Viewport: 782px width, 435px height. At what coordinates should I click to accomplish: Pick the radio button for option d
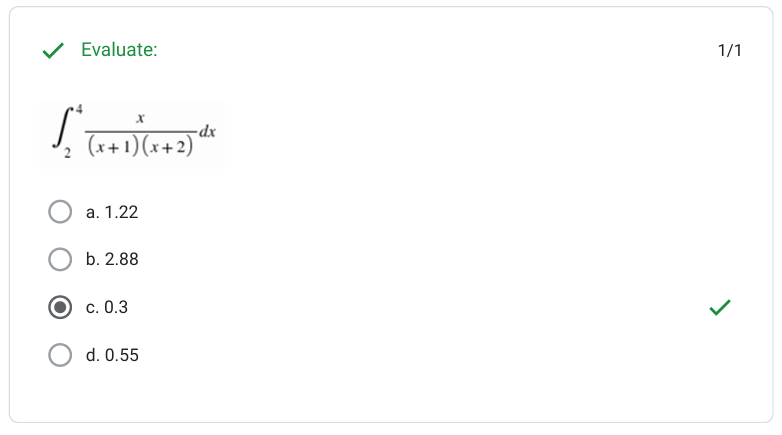click(60, 355)
